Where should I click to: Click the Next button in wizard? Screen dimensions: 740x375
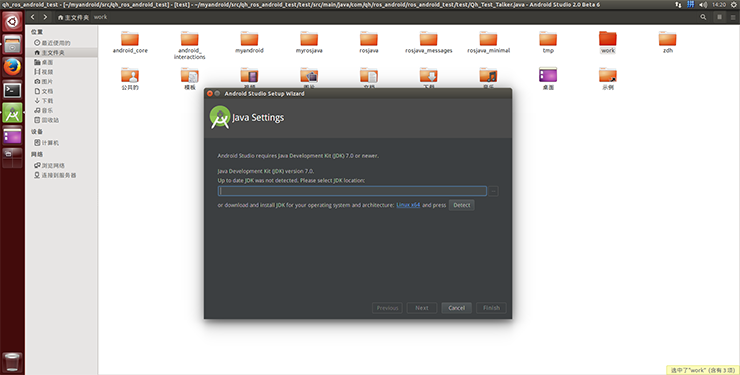click(422, 308)
